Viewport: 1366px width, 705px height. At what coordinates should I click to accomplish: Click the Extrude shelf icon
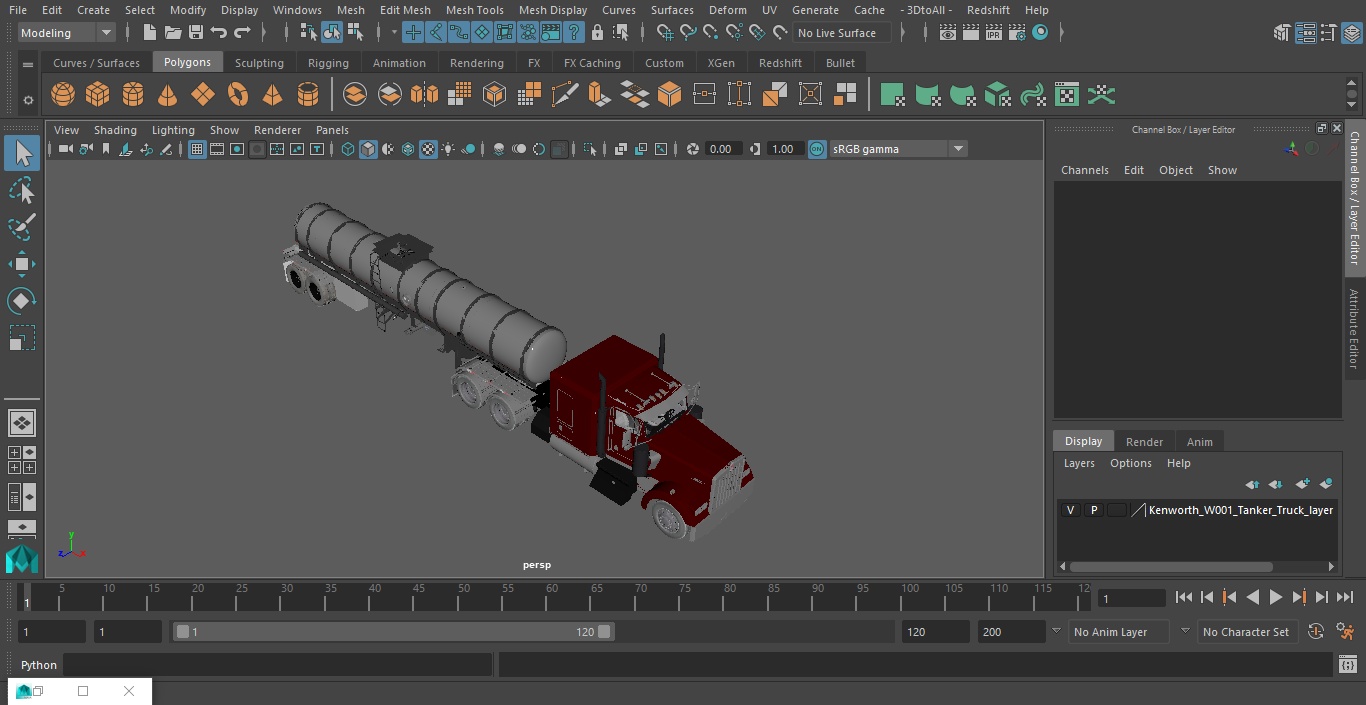click(x=599, y=95)
